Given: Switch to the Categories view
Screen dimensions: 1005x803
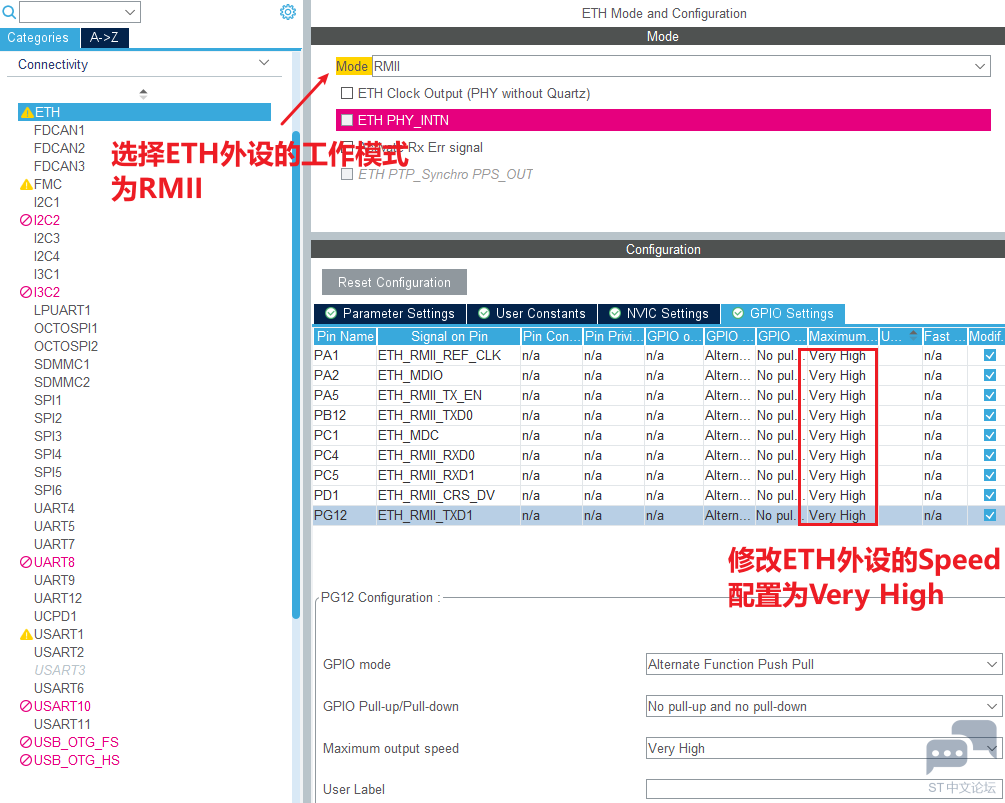Looking at the screenshot, I should (x=40, y=38).
